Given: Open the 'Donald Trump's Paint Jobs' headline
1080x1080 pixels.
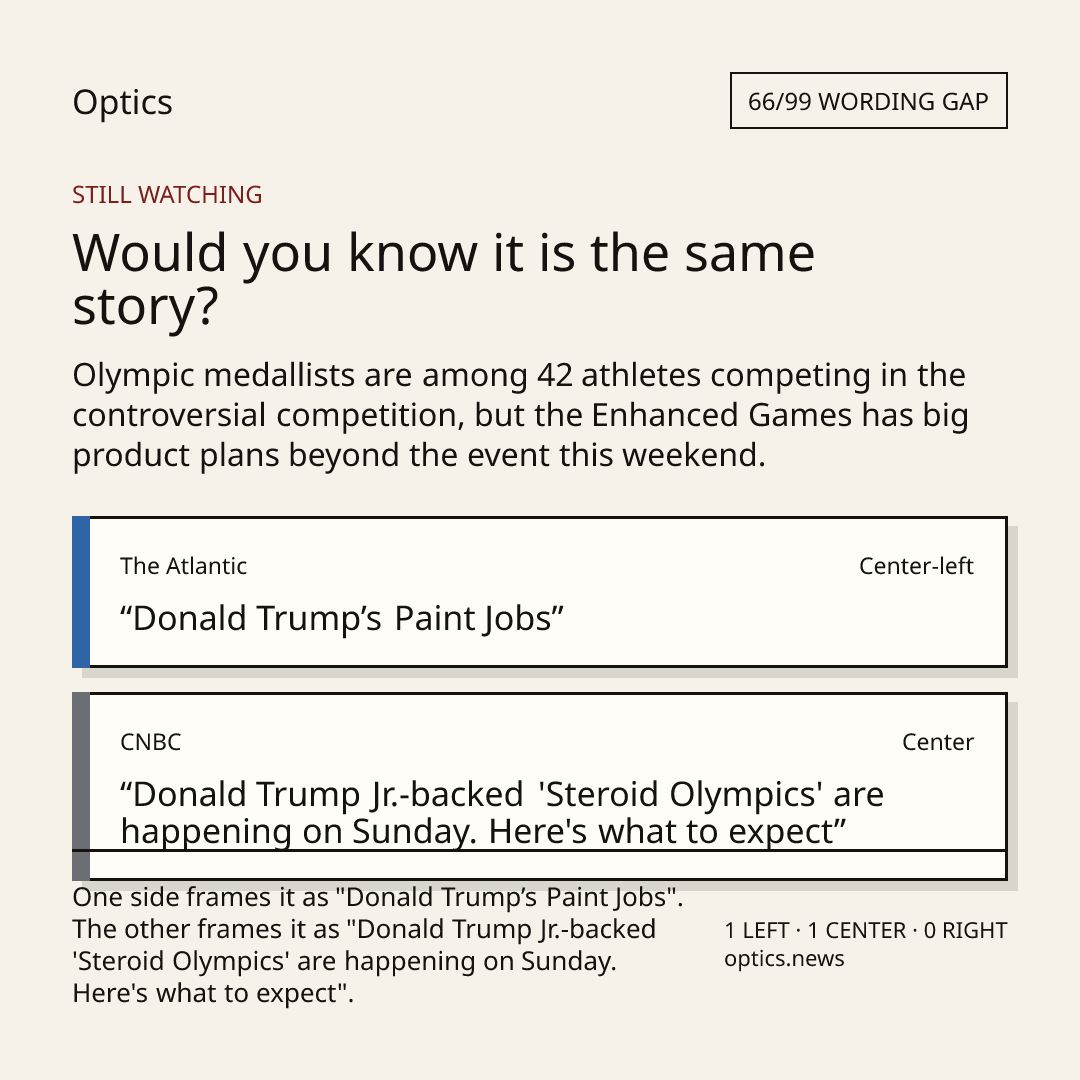Looking at the screenshot, I should [342, 618].
